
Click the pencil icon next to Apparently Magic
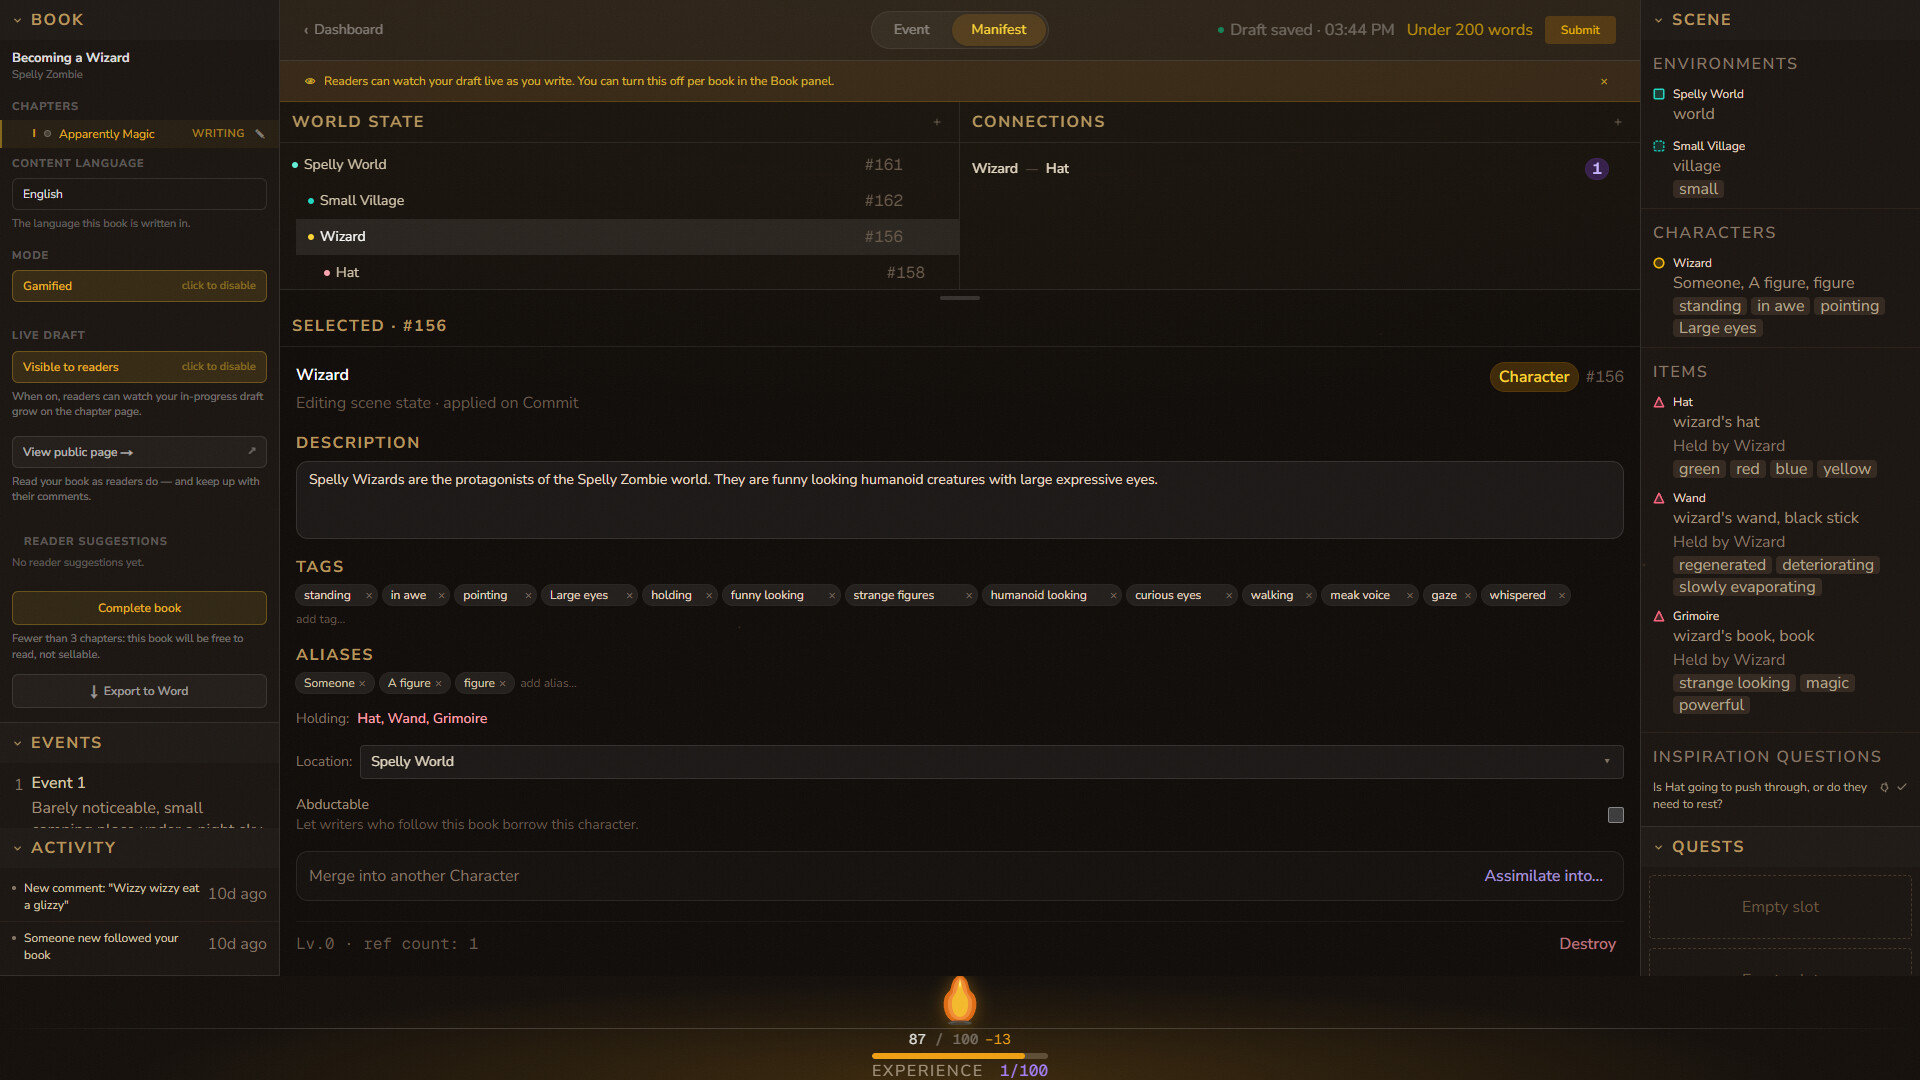coord(260,134)
